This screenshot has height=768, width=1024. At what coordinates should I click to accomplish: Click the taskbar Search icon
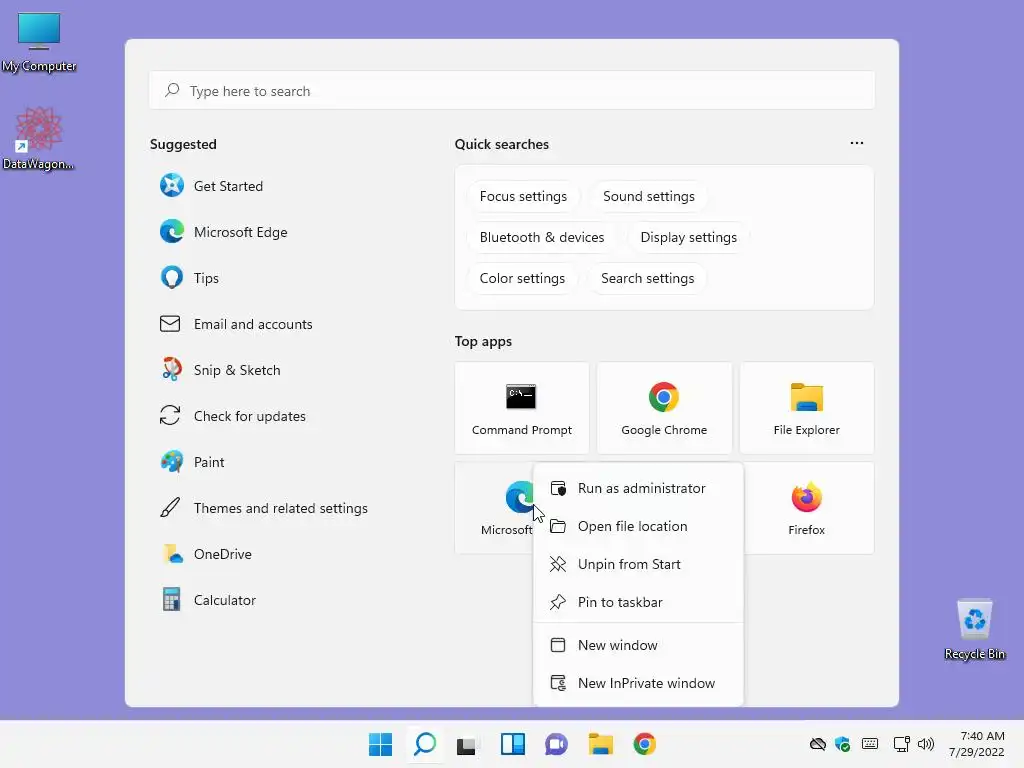[424, 744]
